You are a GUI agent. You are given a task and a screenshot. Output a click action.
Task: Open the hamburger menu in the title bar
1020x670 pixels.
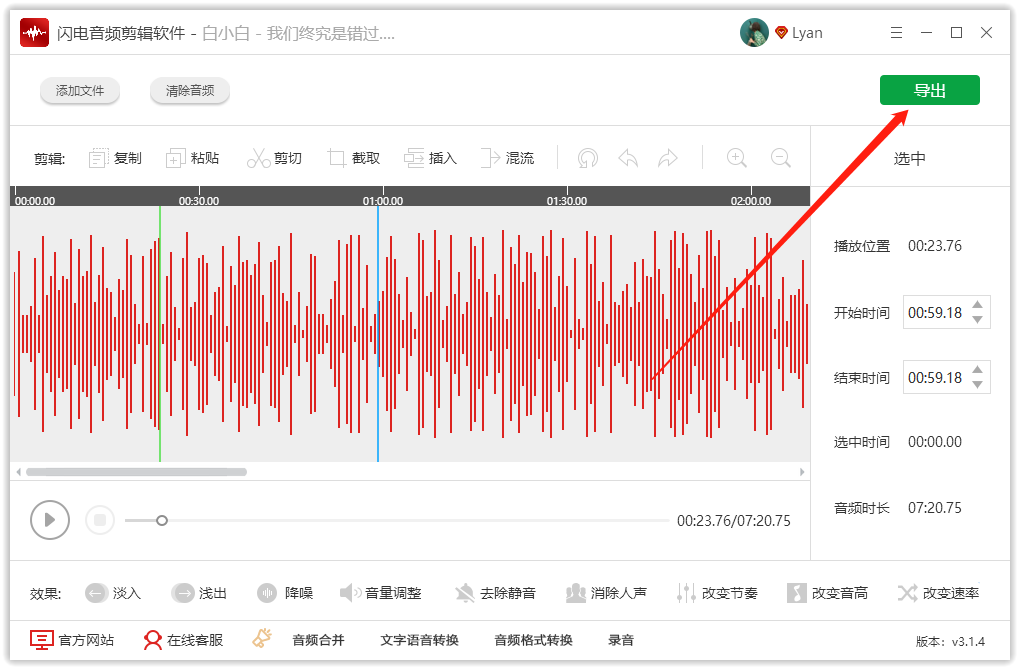896,33
